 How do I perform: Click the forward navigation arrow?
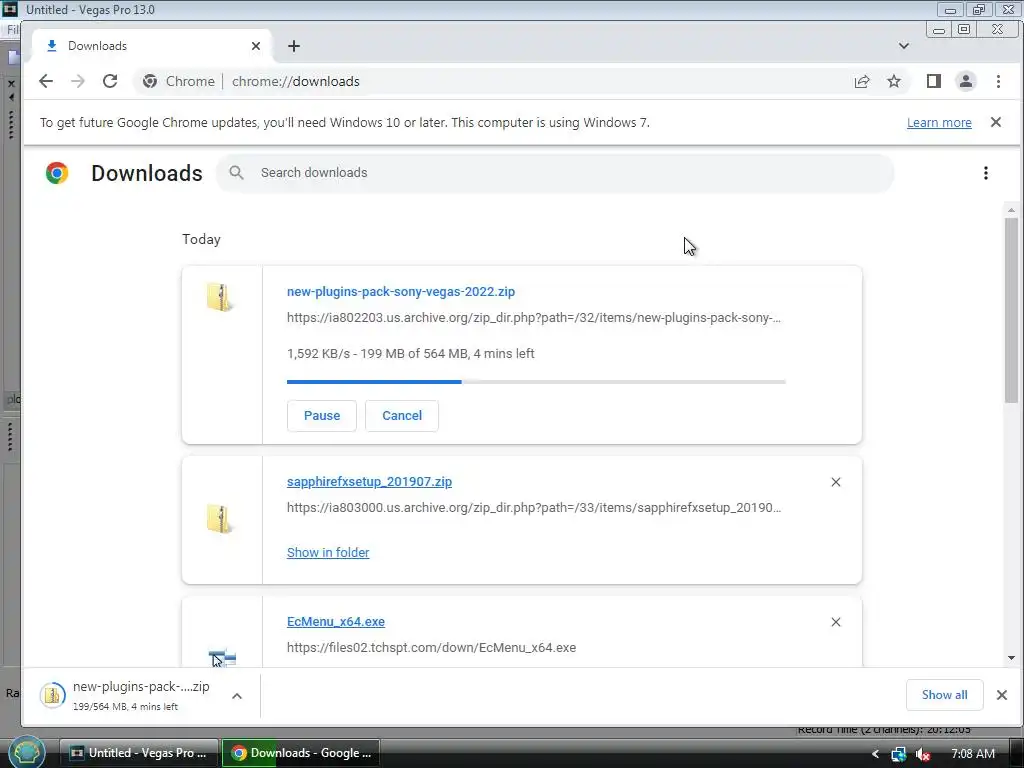(x=78, y=81)
